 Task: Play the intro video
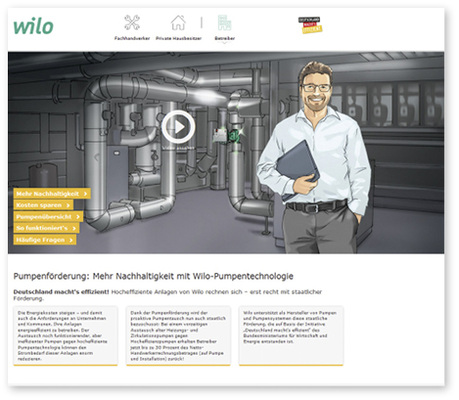(178, 127)
